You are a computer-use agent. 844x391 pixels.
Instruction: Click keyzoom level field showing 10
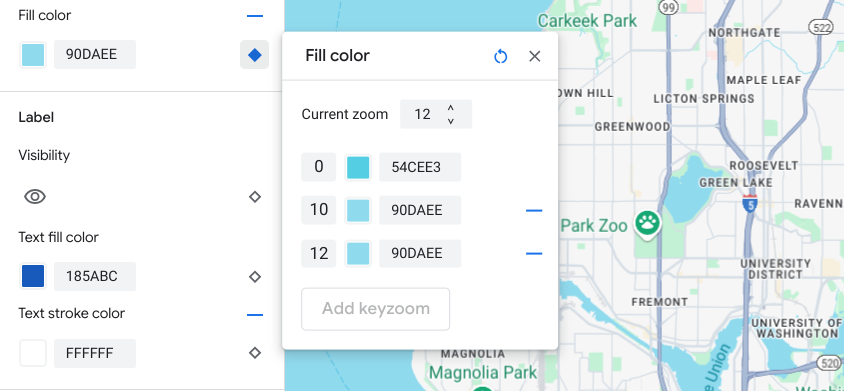(319, 211)
